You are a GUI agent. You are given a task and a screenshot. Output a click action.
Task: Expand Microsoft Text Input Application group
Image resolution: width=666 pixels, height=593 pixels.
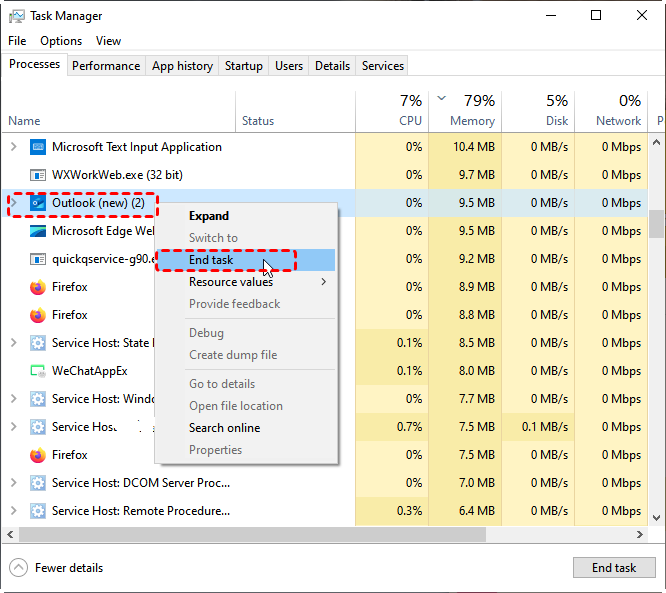(x=13, y=147)
